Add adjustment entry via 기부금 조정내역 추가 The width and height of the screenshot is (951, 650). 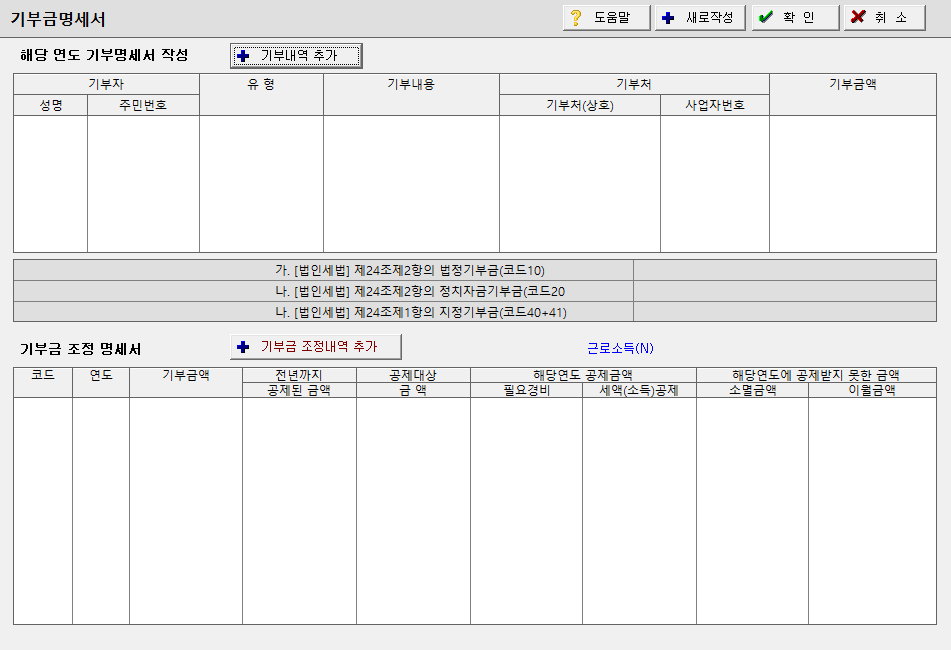[x=316, y=347]
